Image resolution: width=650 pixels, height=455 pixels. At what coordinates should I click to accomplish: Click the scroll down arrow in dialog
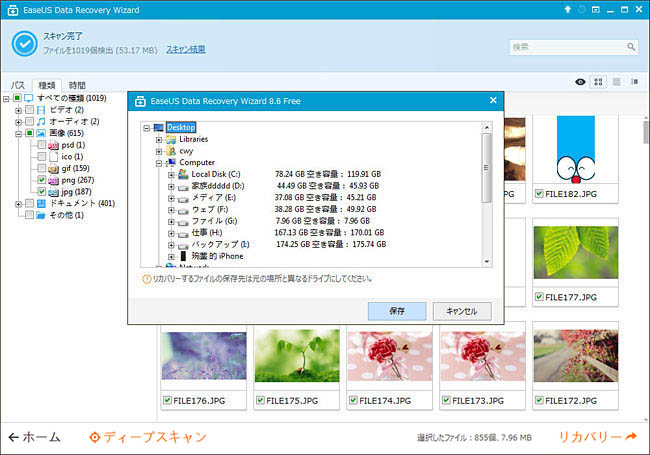coord(487,262)
